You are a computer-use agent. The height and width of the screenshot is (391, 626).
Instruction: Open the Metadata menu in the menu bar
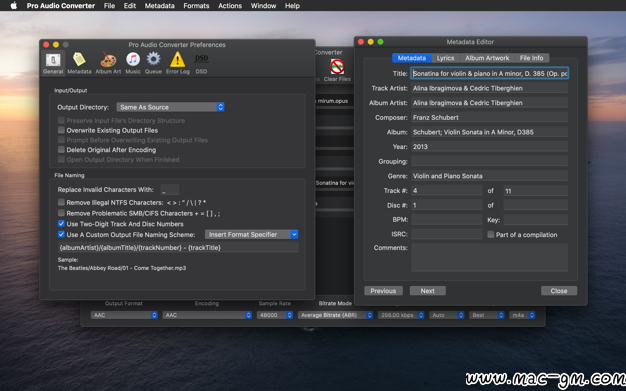pyautogui.click(x=159, y=6)
